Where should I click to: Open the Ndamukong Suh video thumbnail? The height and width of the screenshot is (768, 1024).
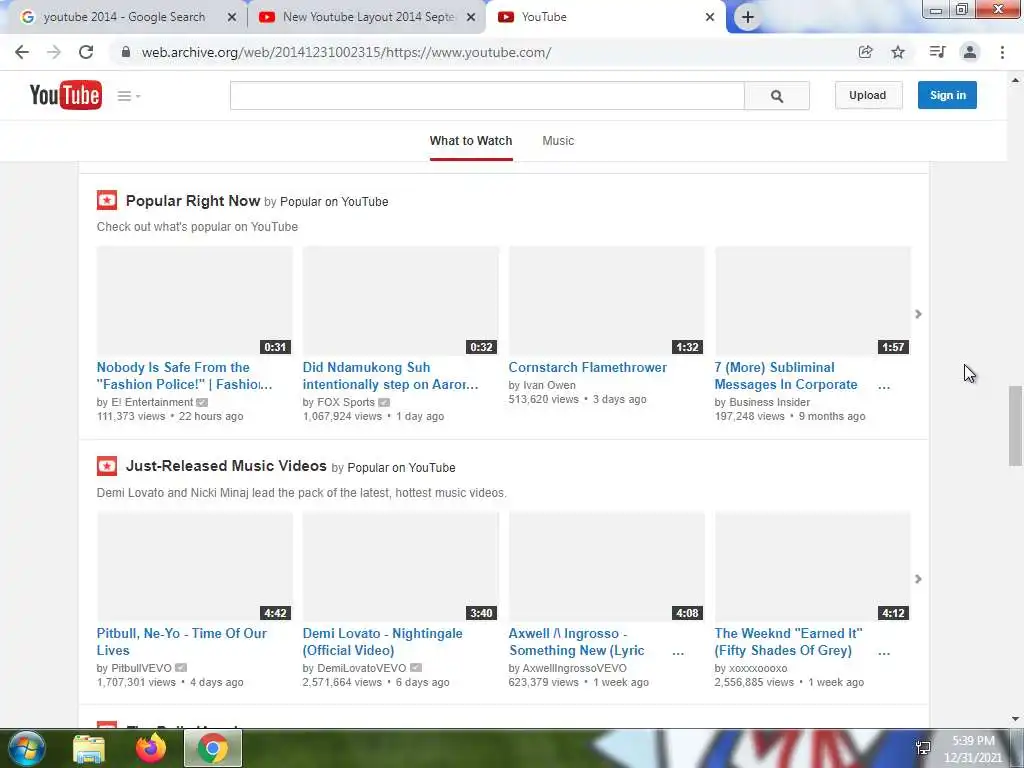click(400, 301)
